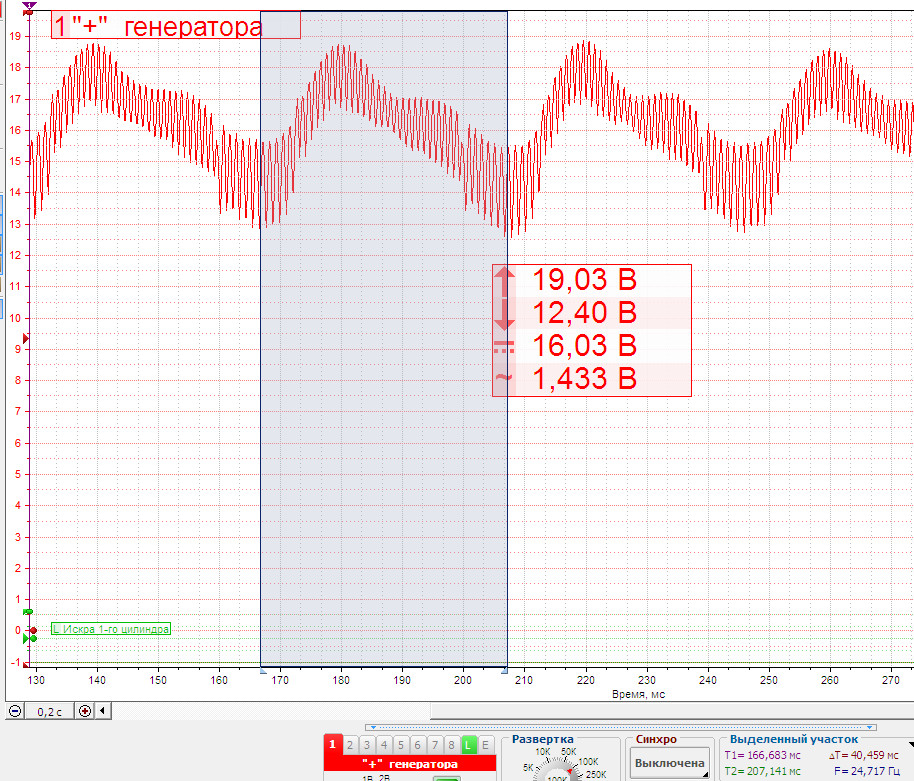This screenshot has height=781, width=914.
Task: Select the green L channel tab
Action: coord(468,745)
